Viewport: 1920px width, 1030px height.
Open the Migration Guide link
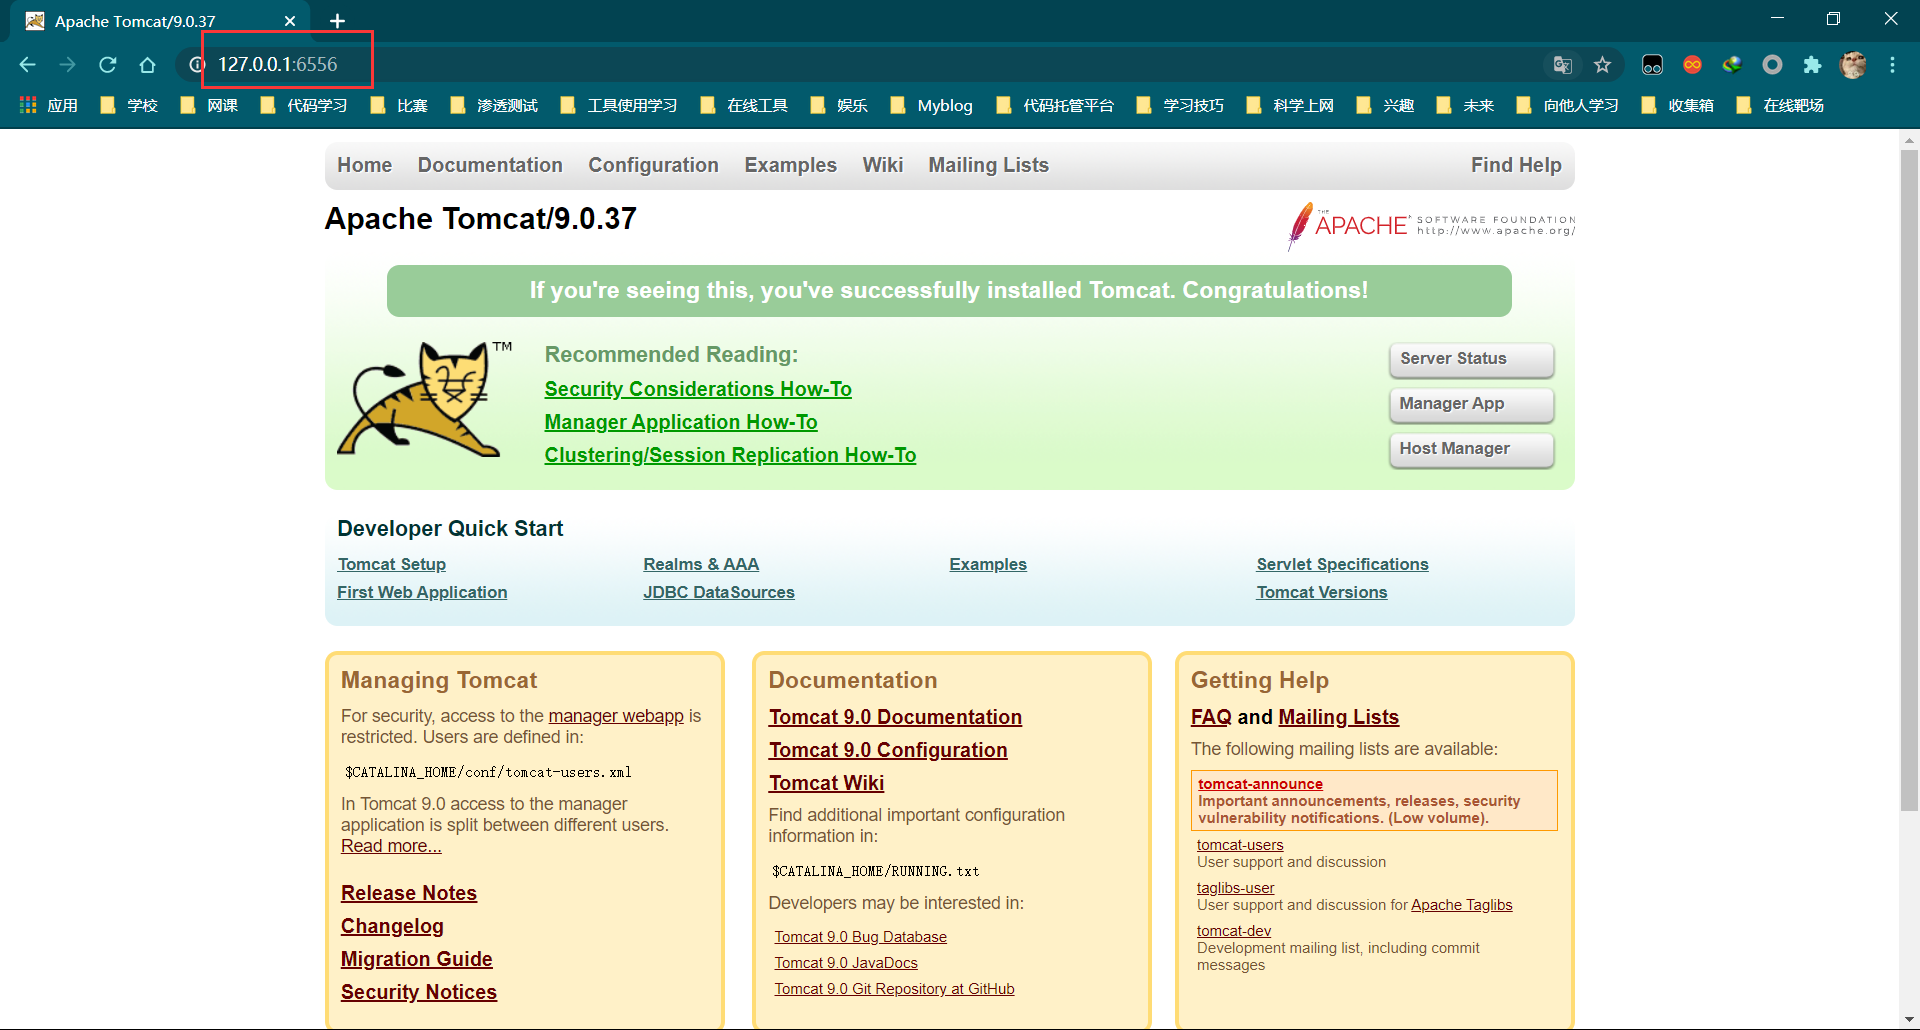click(416, 959)
